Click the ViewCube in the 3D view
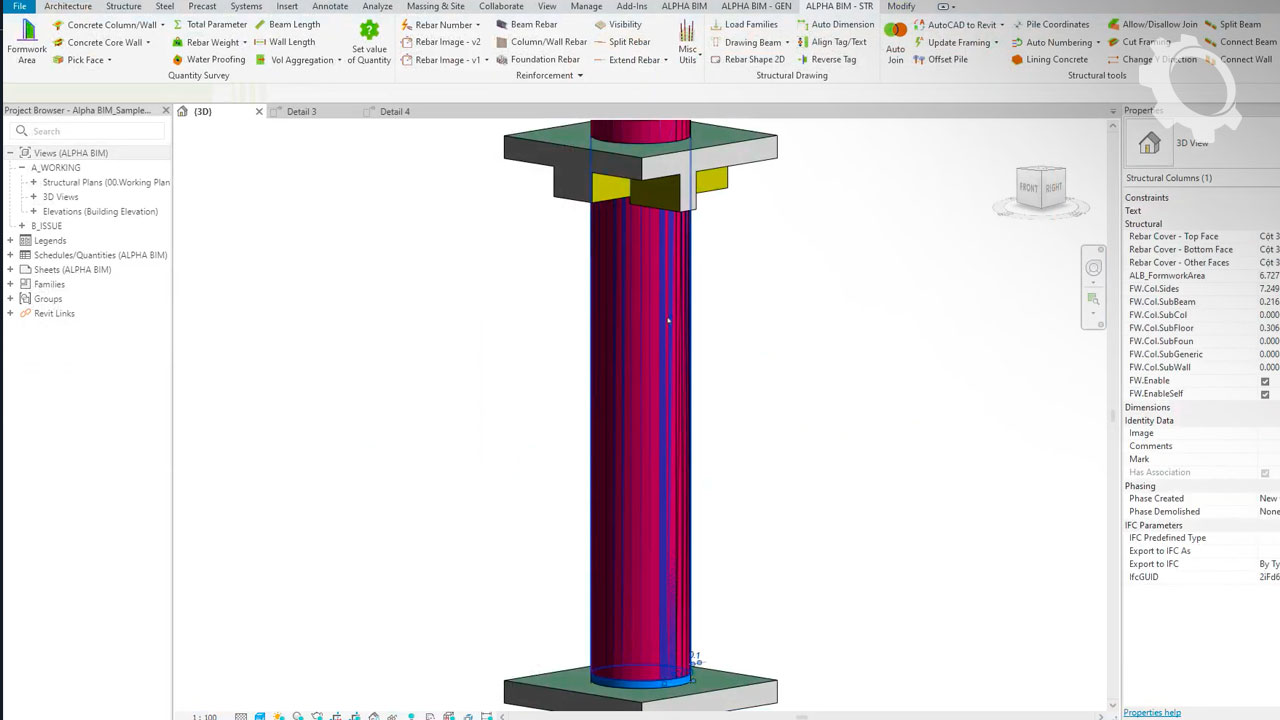Screen dimensions: 1280x720 click(x=1041, y=188)
